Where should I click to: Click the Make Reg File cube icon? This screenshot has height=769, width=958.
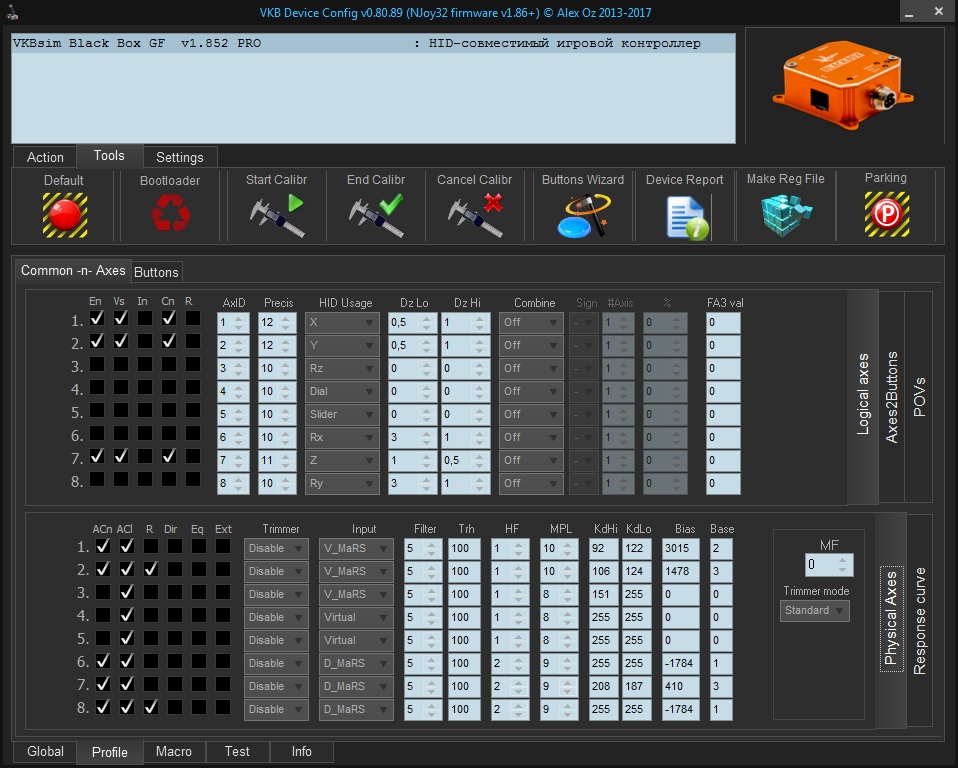click(786, 215)
